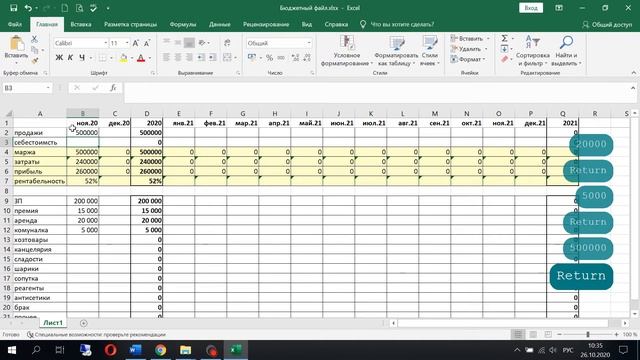This screenshot has width=640, height=360.
Task: Open the font size 11 dropdown
Action: (127, 43)
